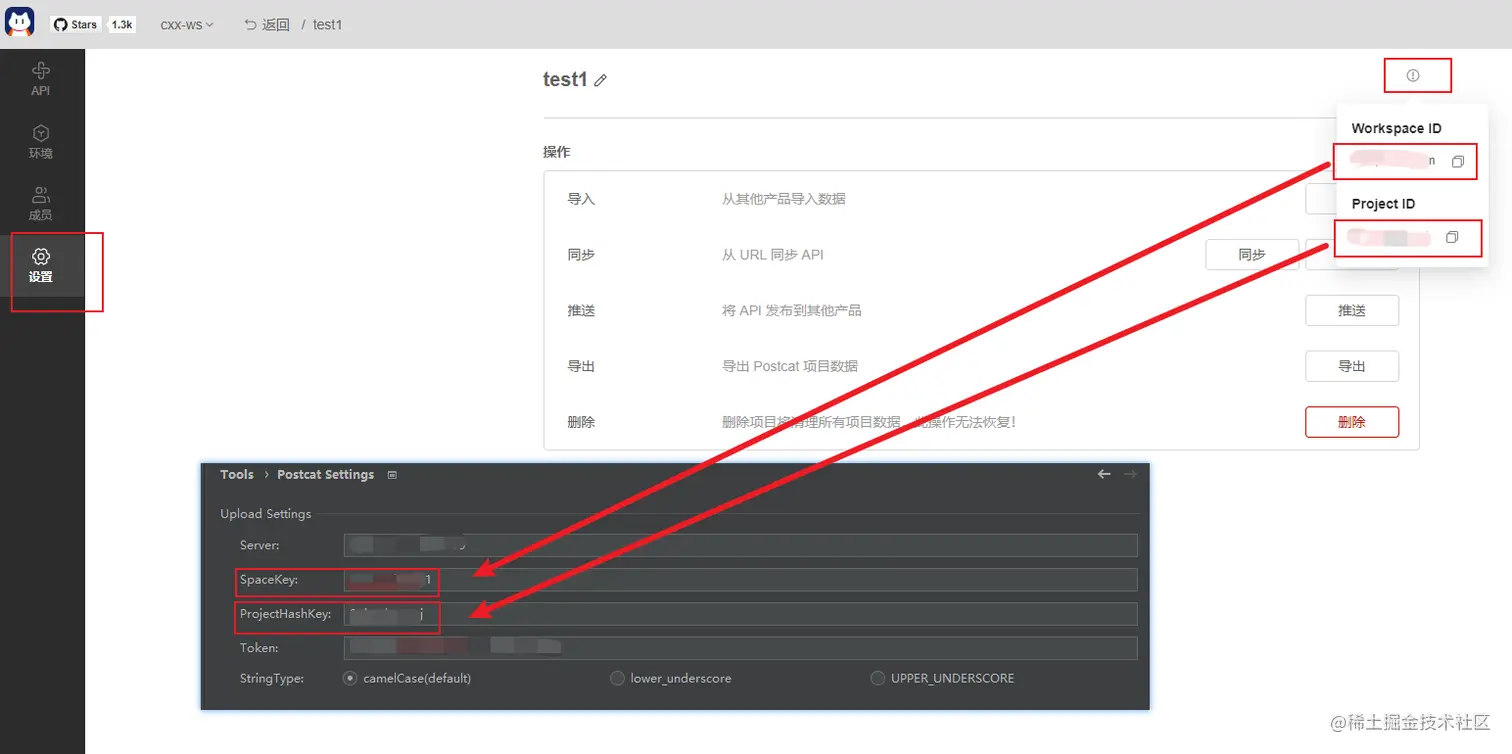Open the 设置 settings section
The height and width of the screenshot is (754, 1512).
pyautogui.click(x=40, y=265)
